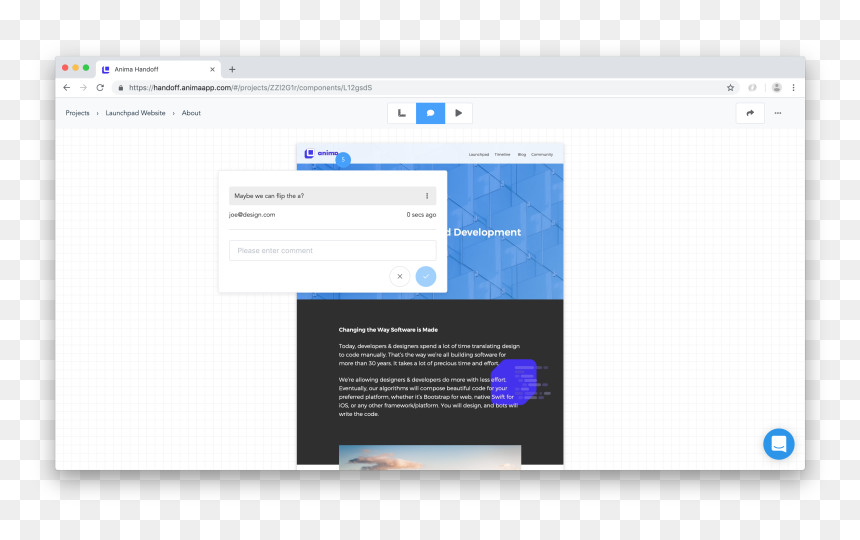Open the browser profile avatar

click(x=777, y=88)
